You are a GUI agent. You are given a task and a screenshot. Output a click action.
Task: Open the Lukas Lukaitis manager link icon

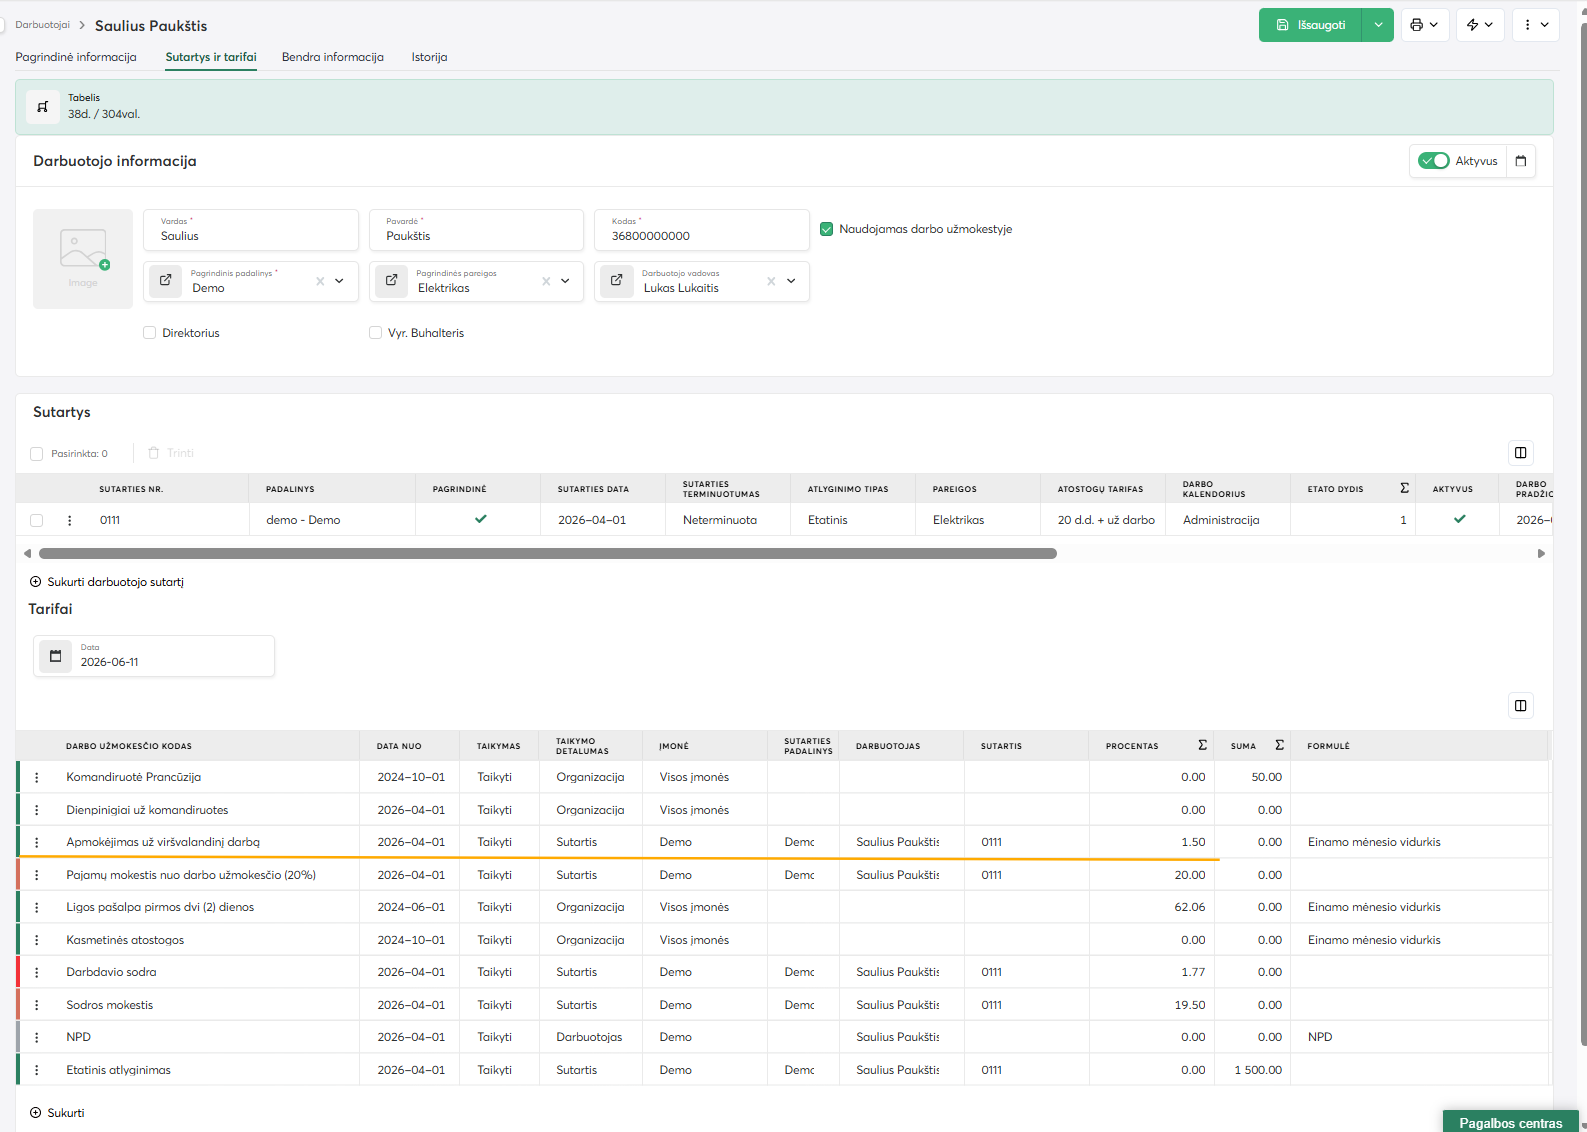(x=617, y=281)
